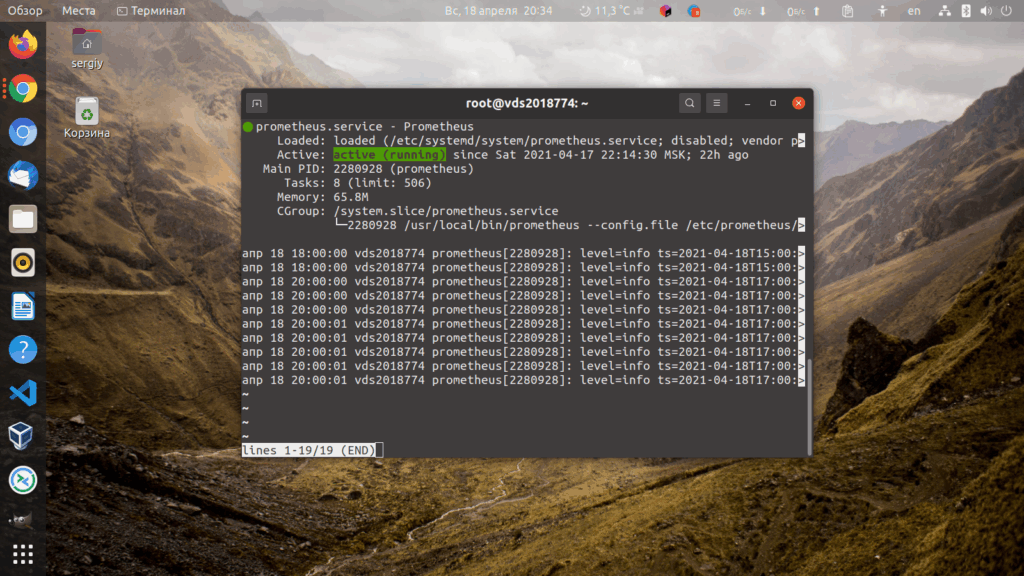Open the Обзор activities overview
The image size is (1024, 576).
[25, 11]
